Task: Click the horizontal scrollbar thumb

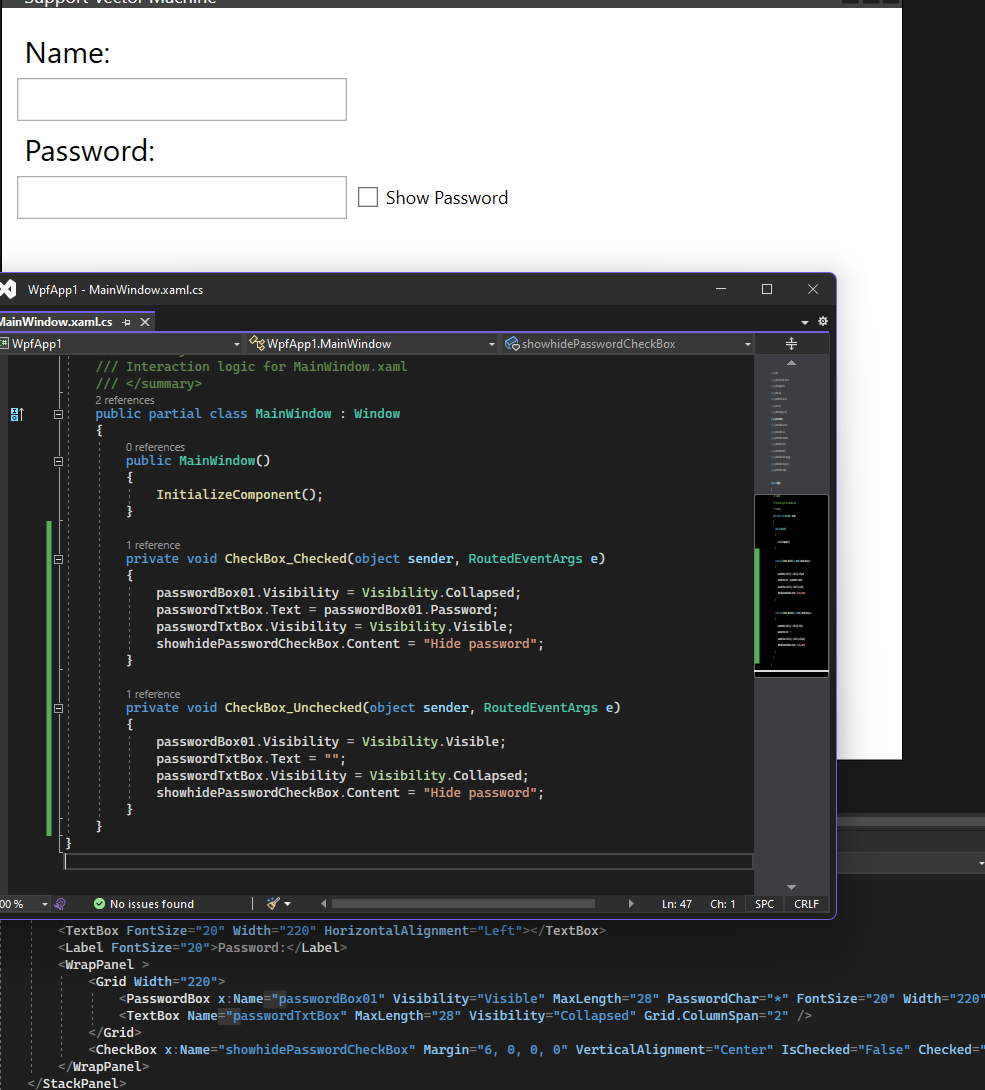Action: [463, 904]
